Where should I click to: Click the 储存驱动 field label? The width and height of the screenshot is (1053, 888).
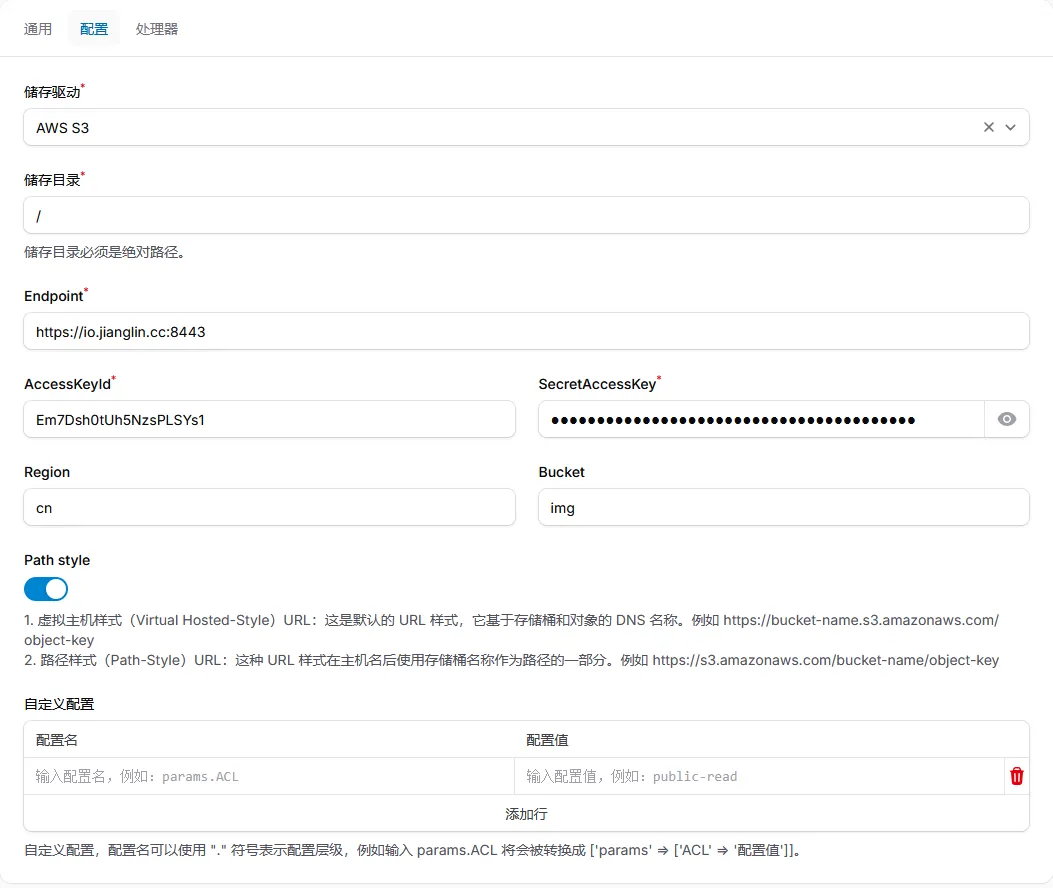point(52,92)
